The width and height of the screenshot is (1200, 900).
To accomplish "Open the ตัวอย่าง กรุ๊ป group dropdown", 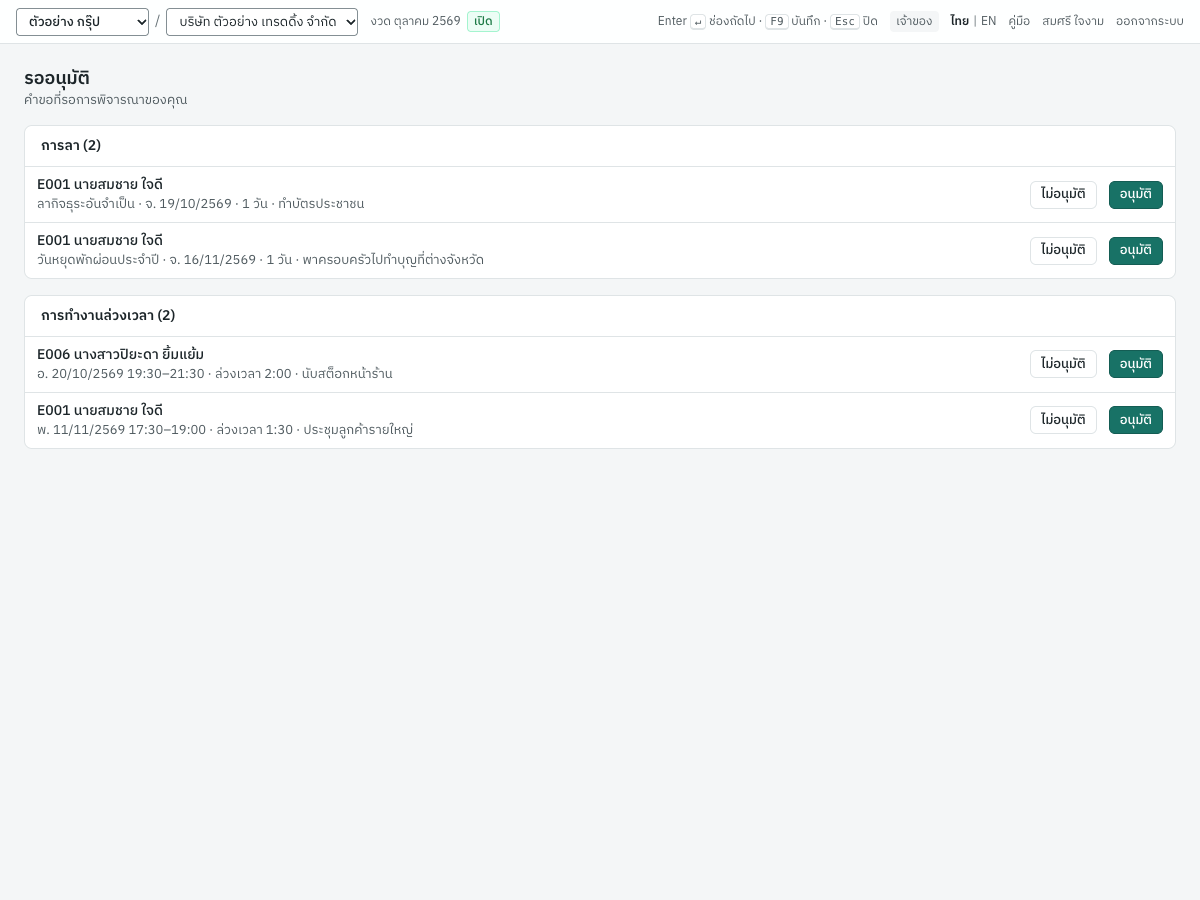I will 82,22.
